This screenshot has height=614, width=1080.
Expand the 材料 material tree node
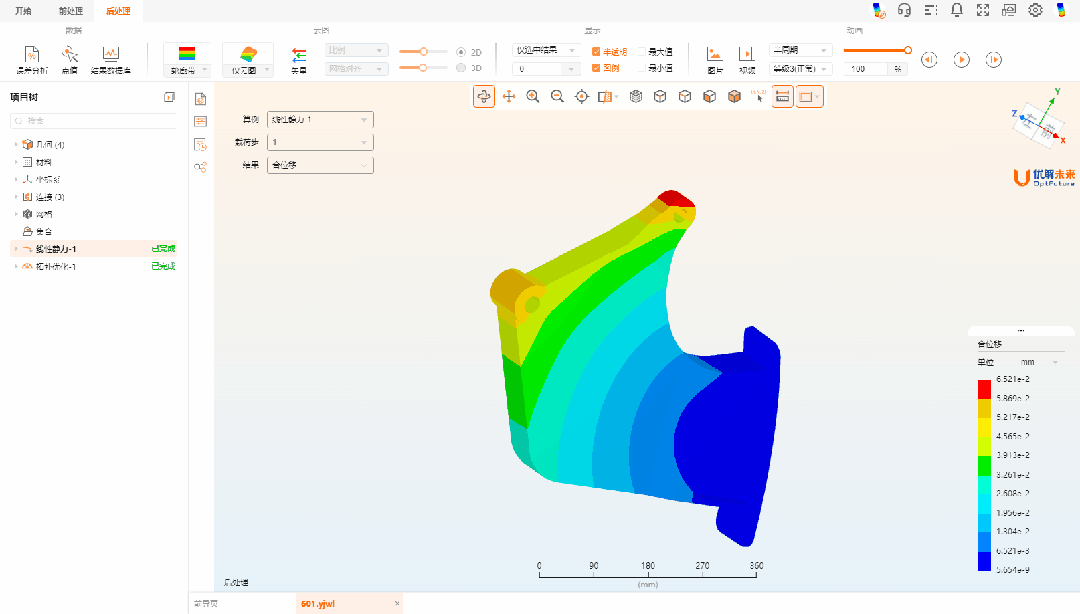16,162
